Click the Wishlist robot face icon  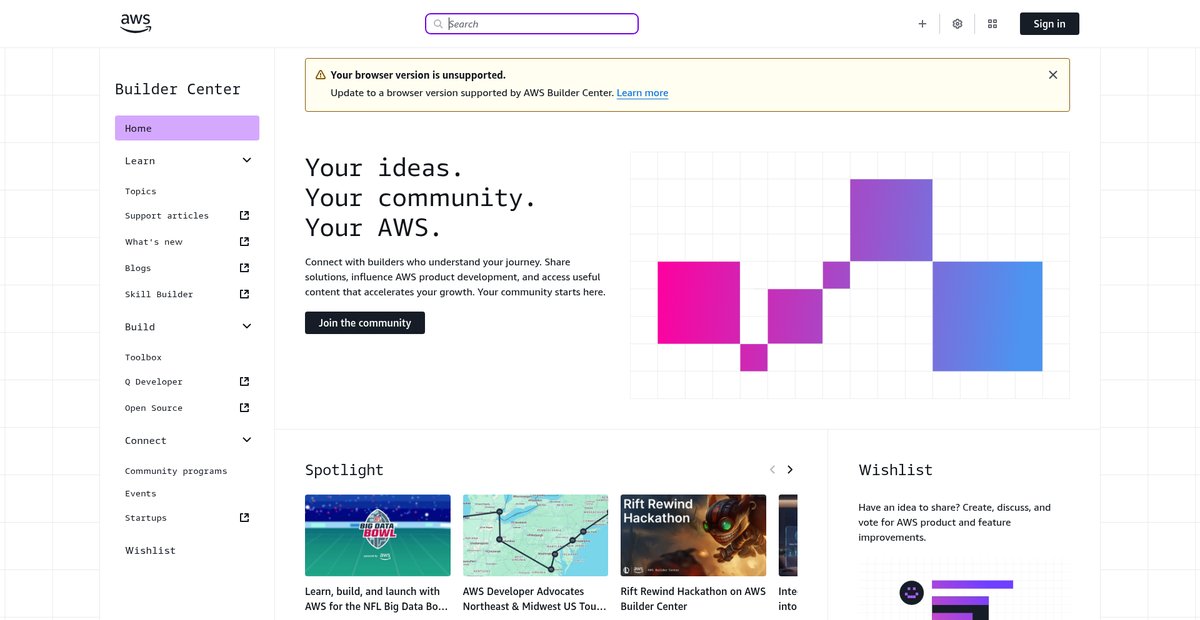pyautogui.click(x=911, y=593)
